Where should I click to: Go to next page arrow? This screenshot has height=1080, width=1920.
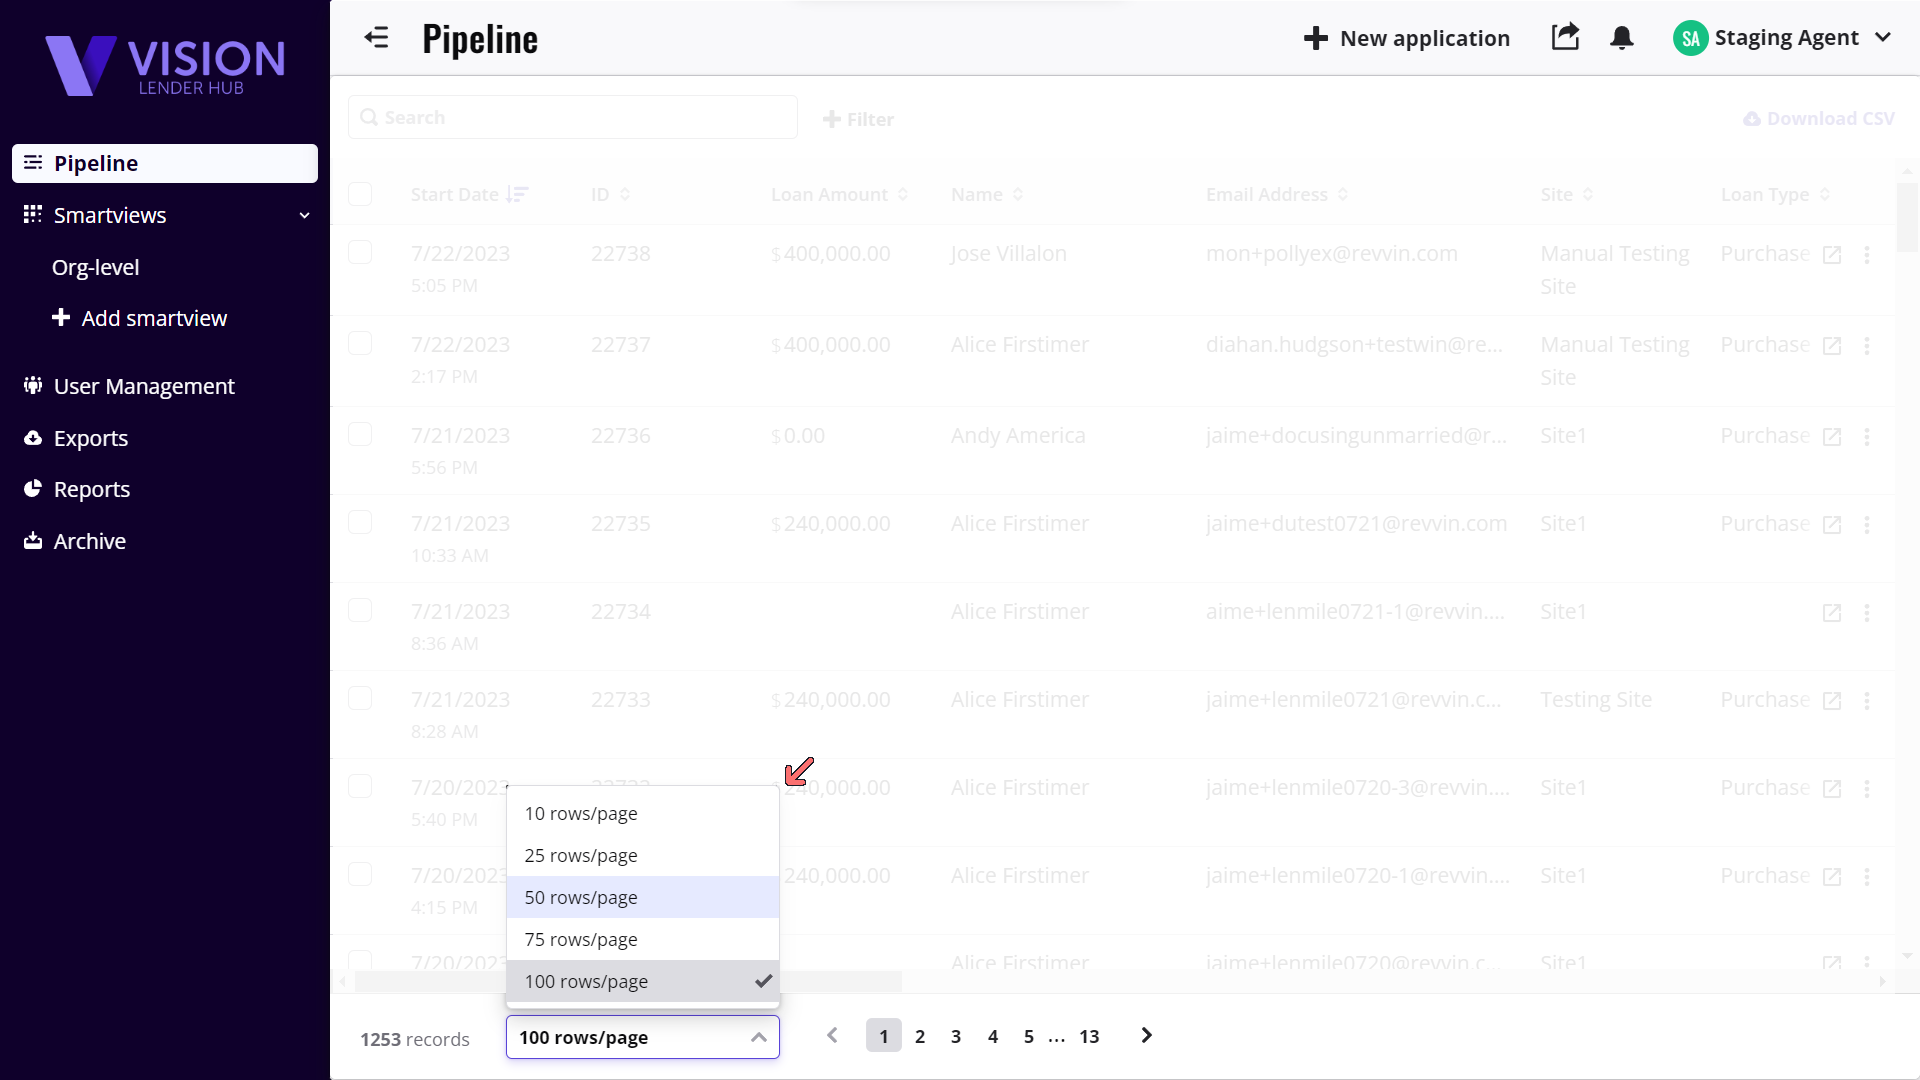pos(1146,1036)
